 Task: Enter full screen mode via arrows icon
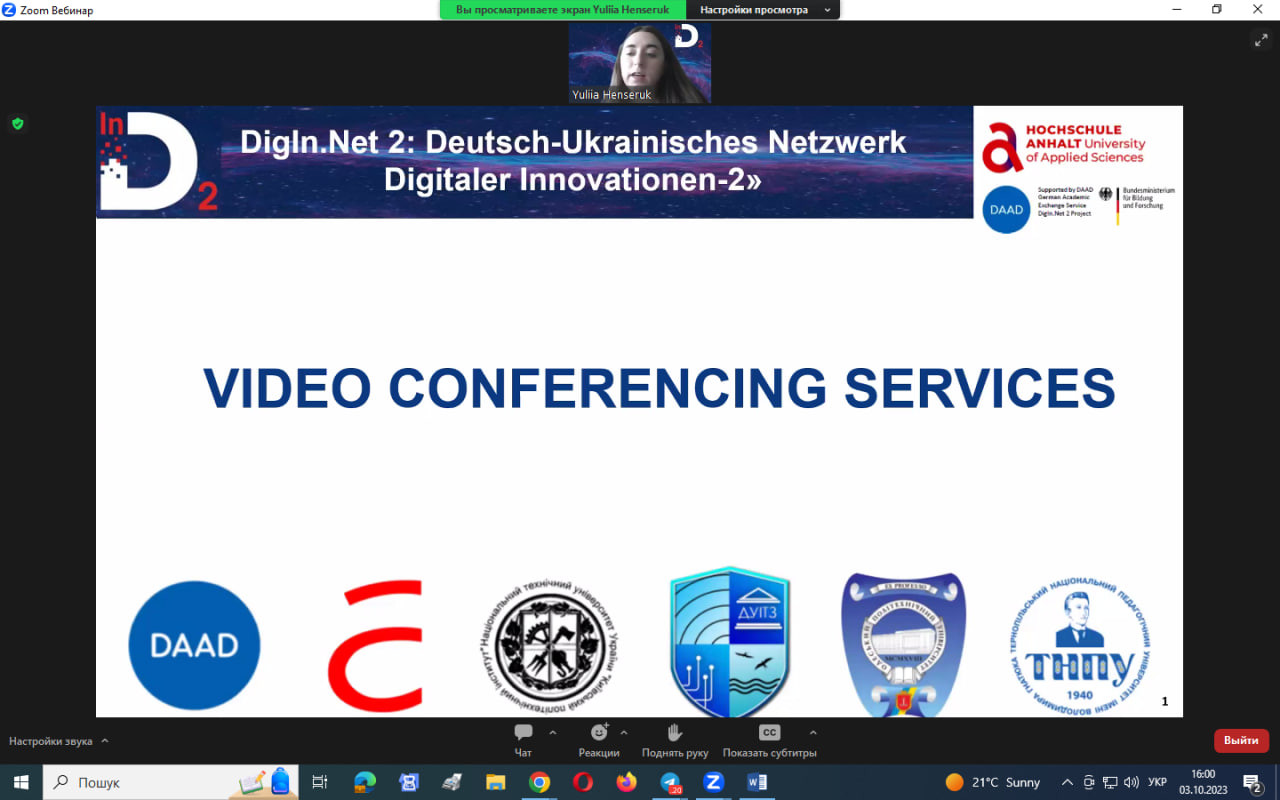coord(1260,40)
